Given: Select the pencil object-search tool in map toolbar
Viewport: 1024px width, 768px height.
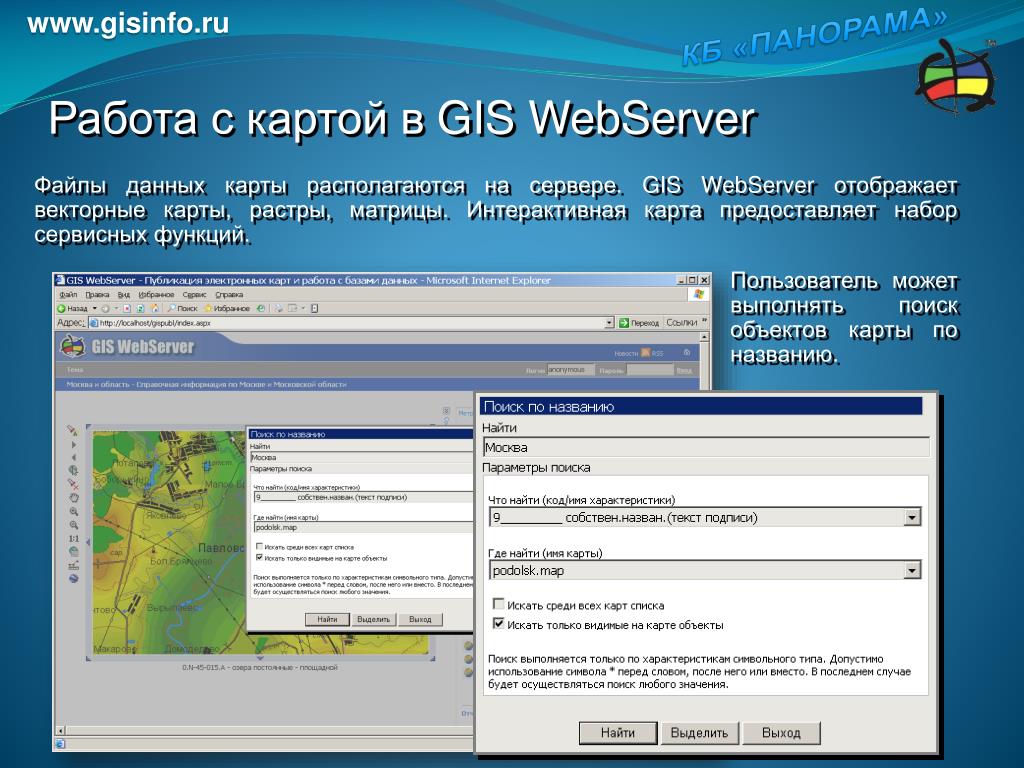Looking at the screenshot, I should (72, 430).
